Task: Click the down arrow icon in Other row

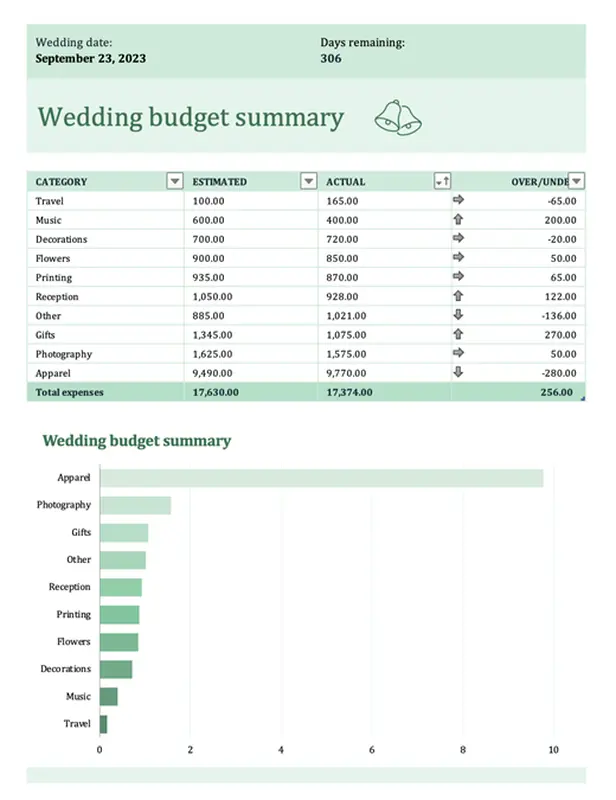Action: tap(459, 315)
